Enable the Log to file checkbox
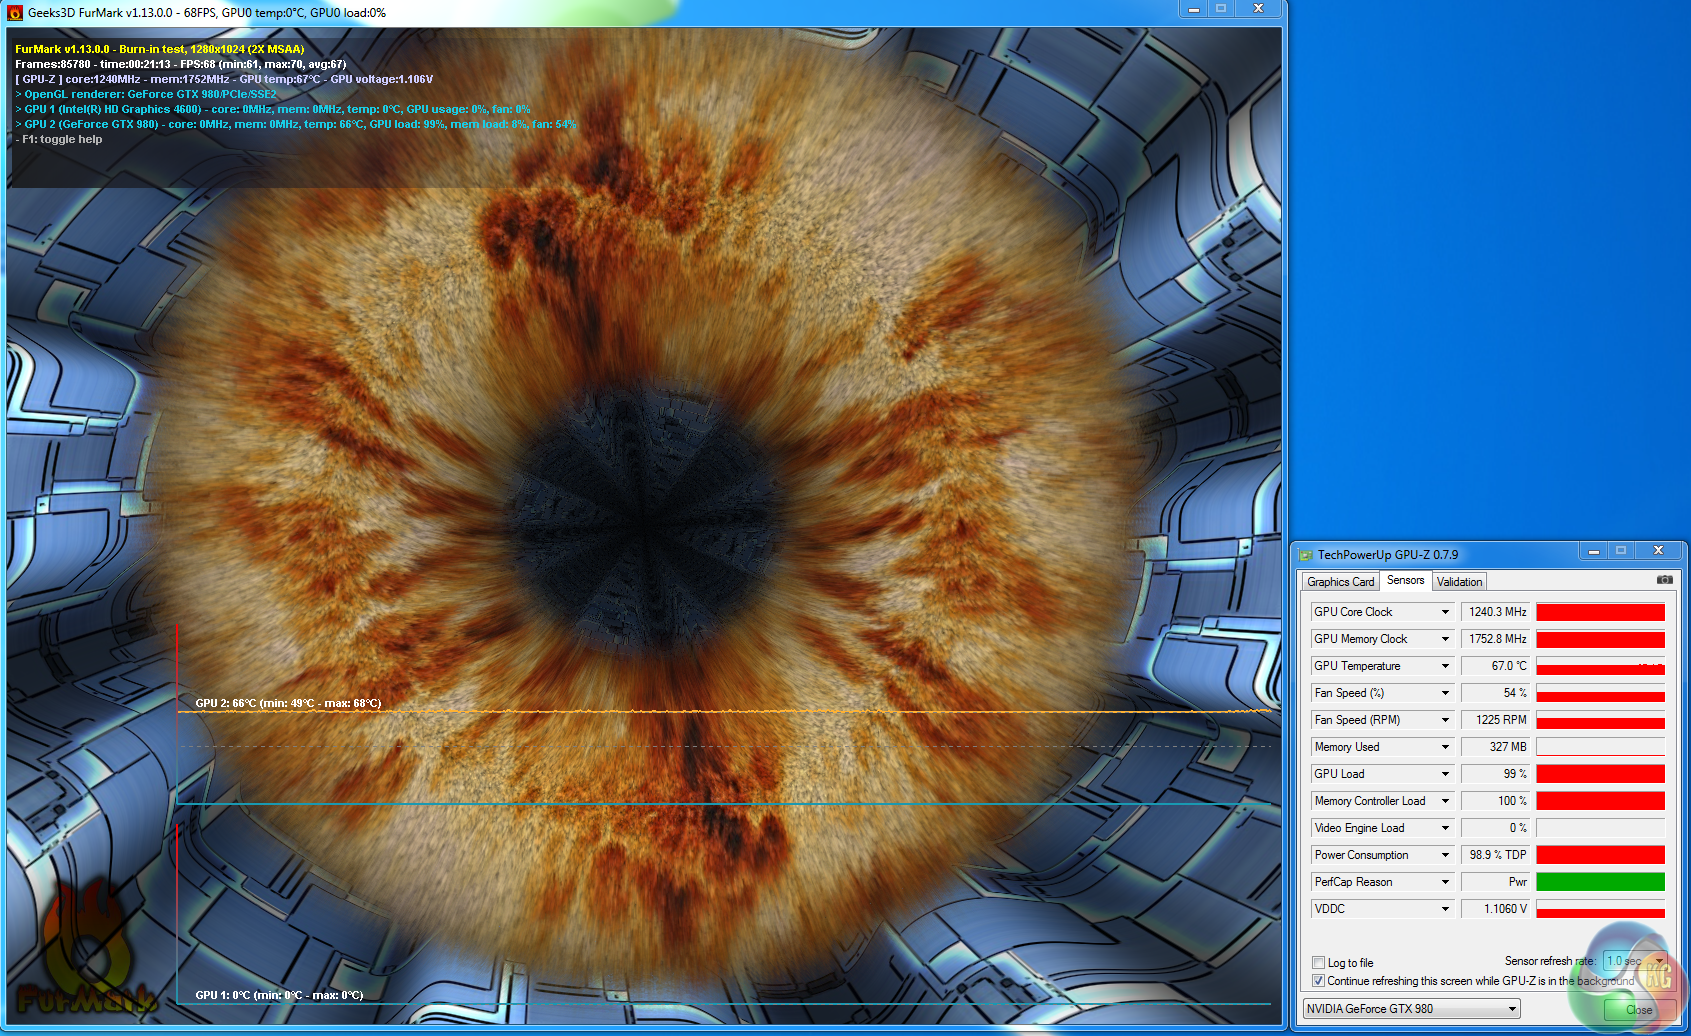The image size is (1691, 1036). pos(1319,963)
